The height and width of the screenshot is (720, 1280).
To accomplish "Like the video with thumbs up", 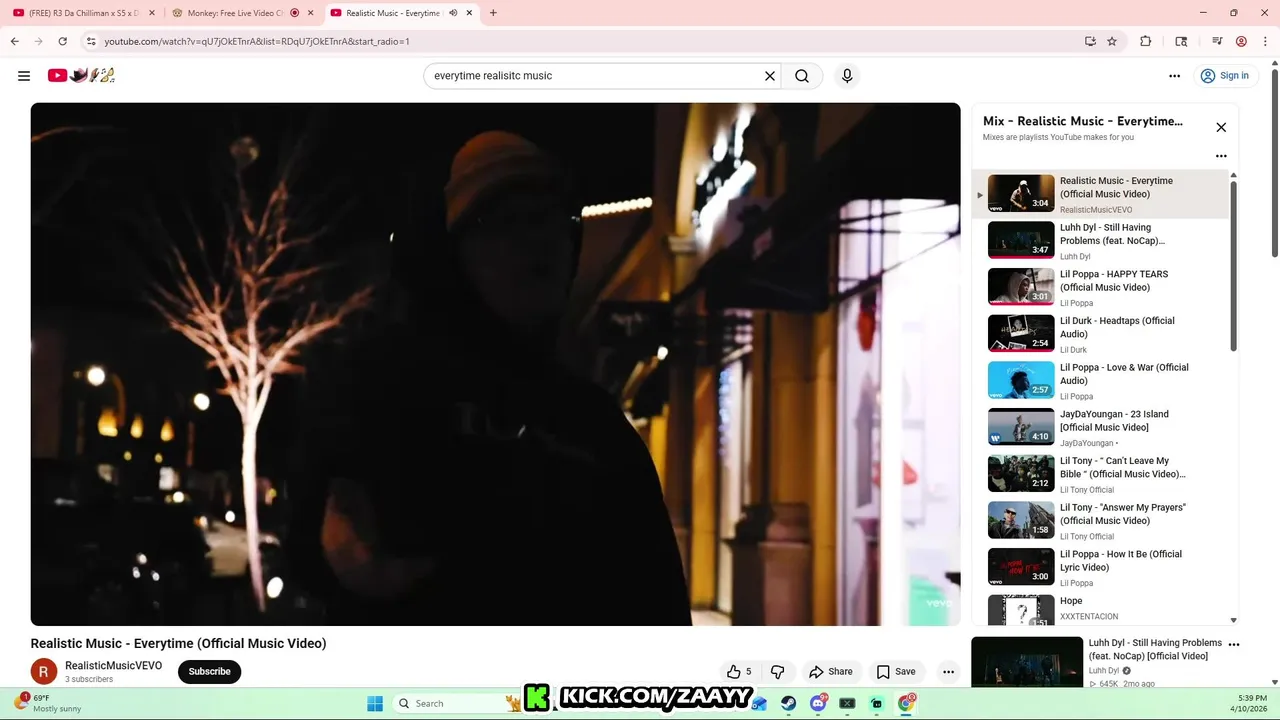I will (x=739, y=672).
